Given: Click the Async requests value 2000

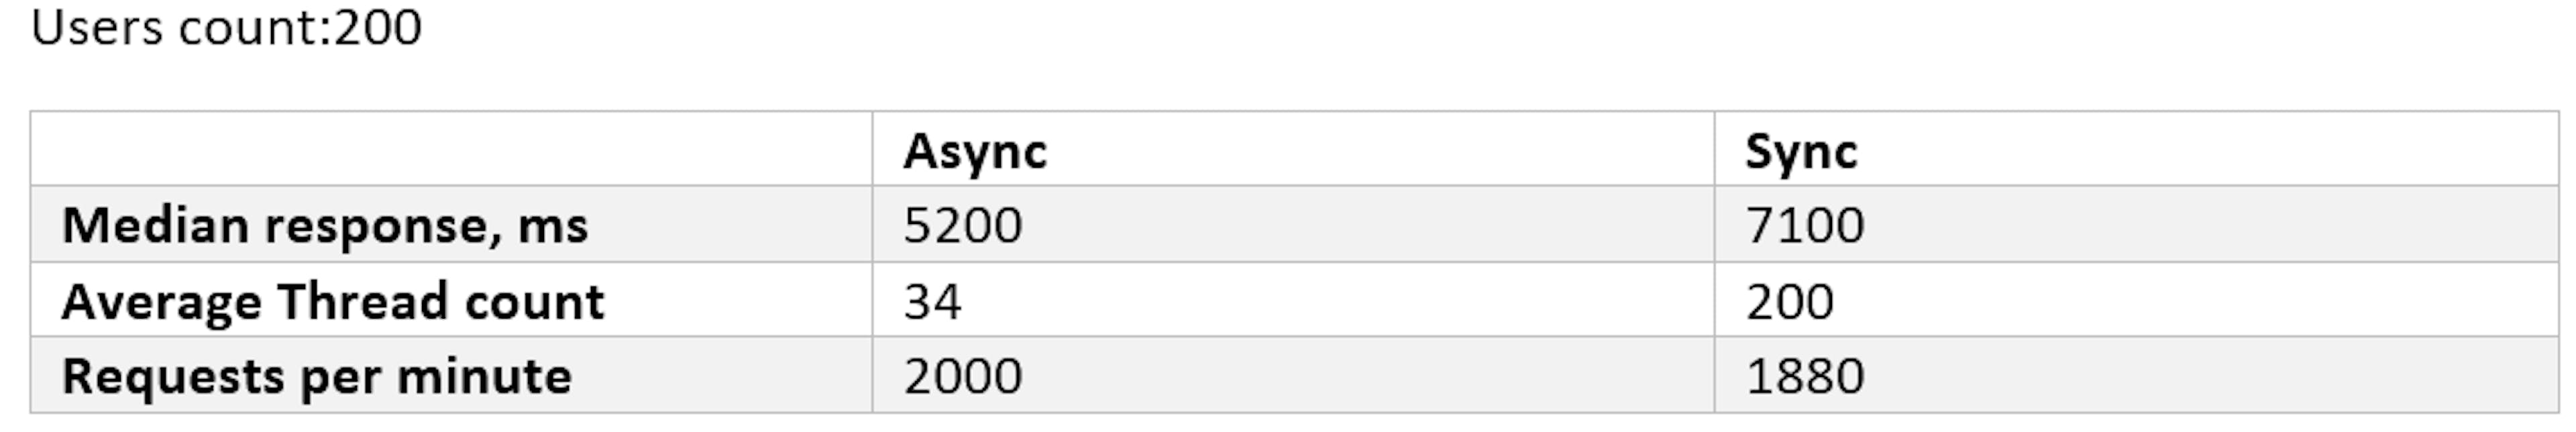Looking at the screenshot, I should (962, 376).
